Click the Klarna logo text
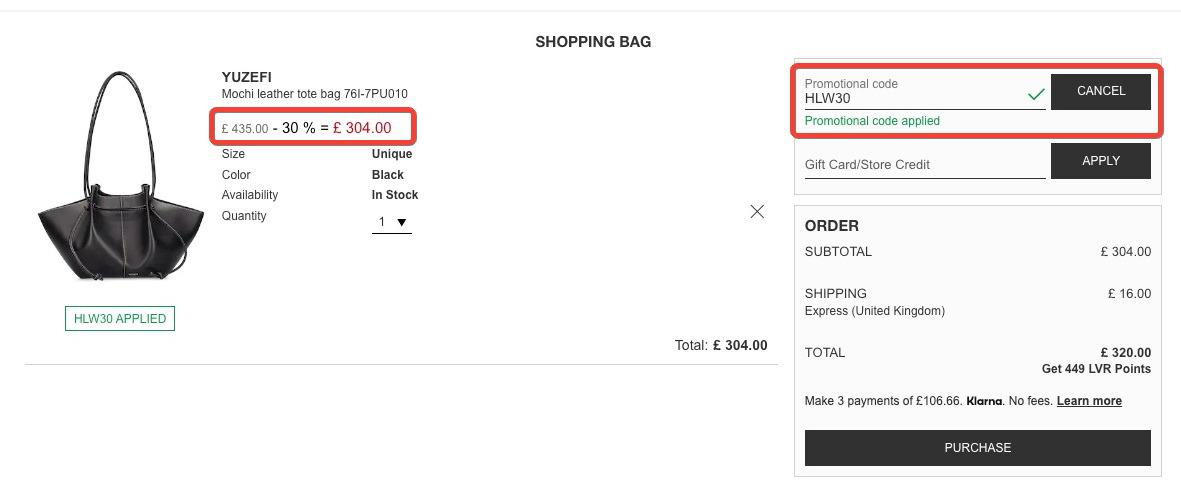Image resolution: width=1181 pixels, height=486 pixels. [984, 401]
